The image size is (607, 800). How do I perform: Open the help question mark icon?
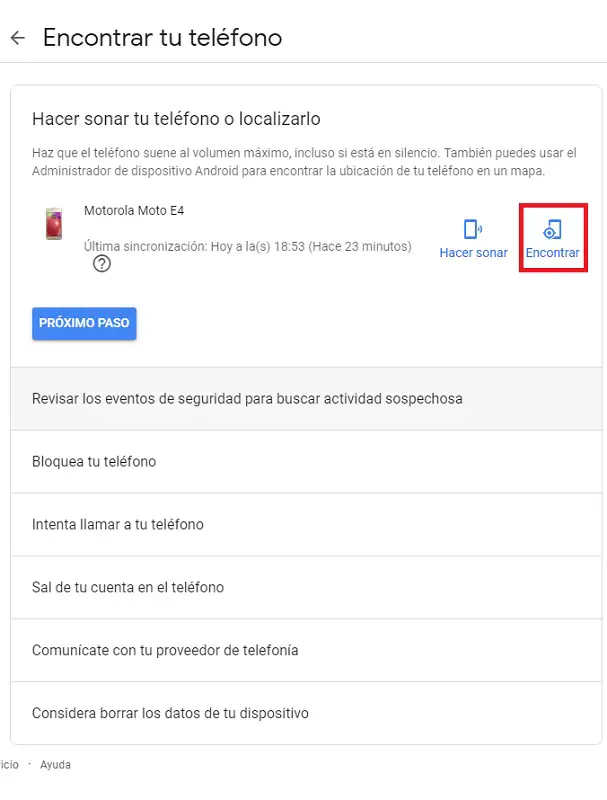(102, 264)
